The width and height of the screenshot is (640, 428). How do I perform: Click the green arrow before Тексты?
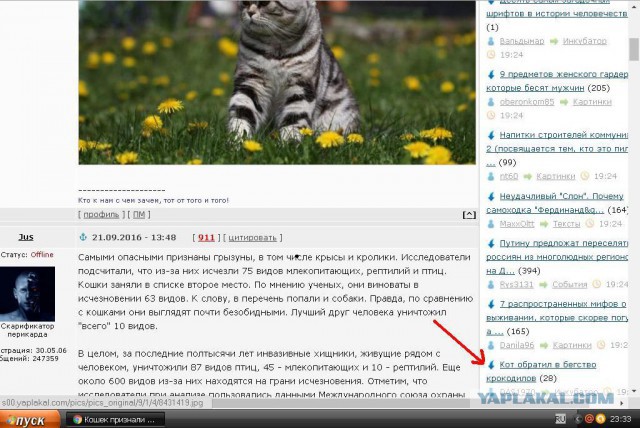(544, 224)
